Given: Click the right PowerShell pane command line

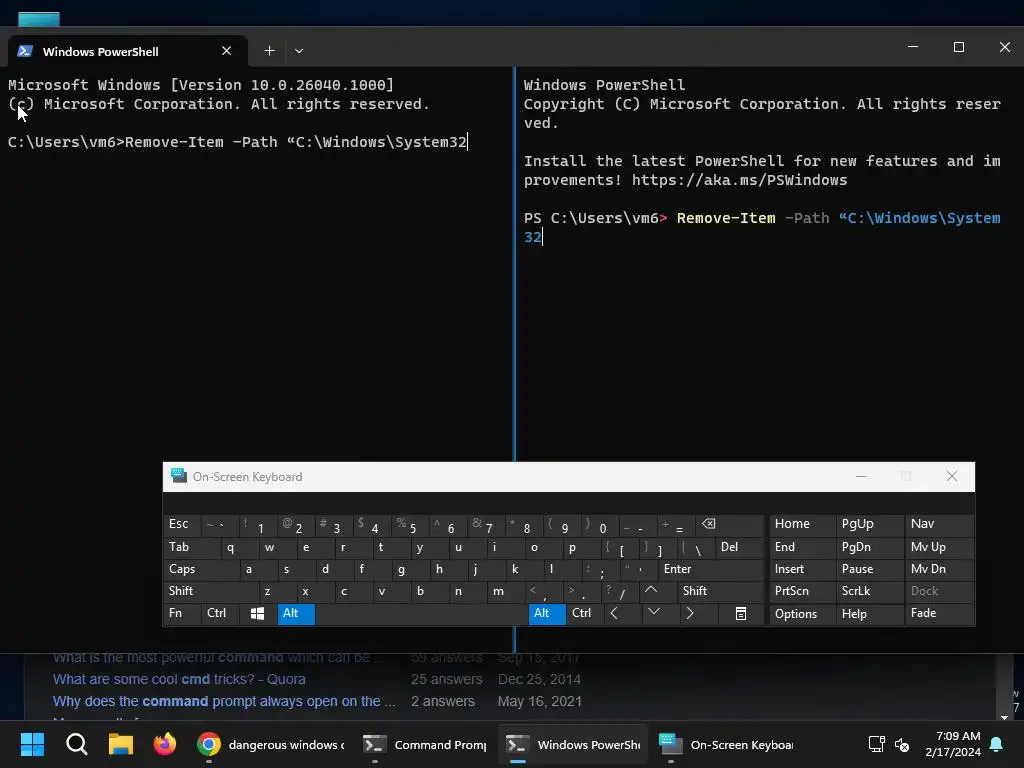Looking at the screenshot, I should (x=762, y=227).
